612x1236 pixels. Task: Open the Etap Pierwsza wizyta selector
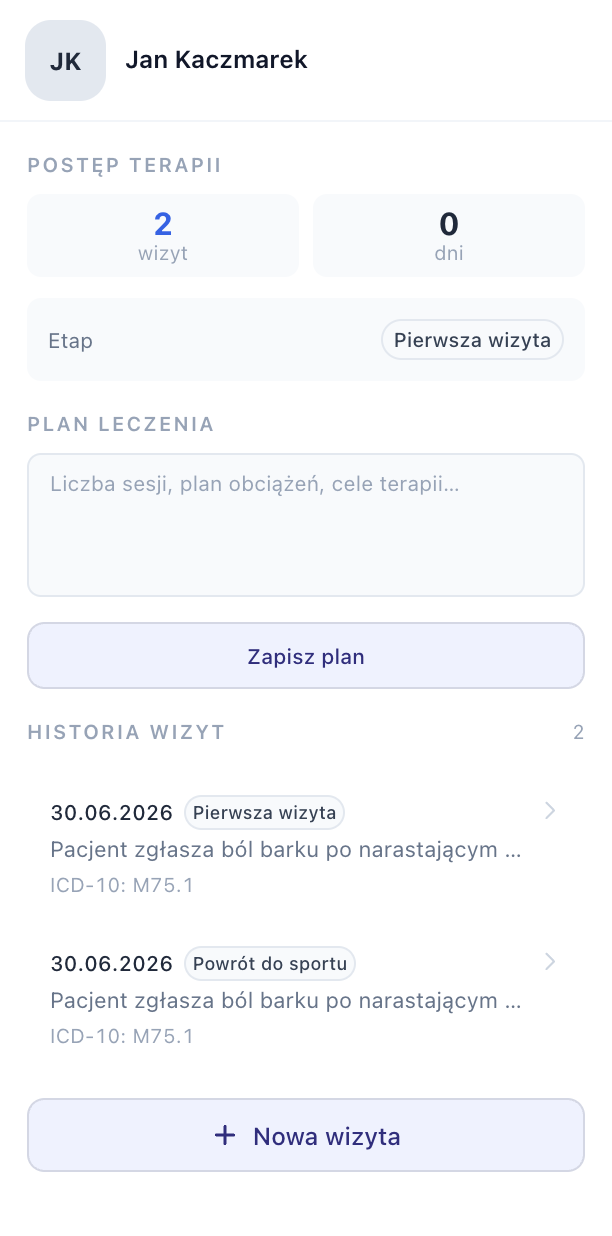(472, 340)
